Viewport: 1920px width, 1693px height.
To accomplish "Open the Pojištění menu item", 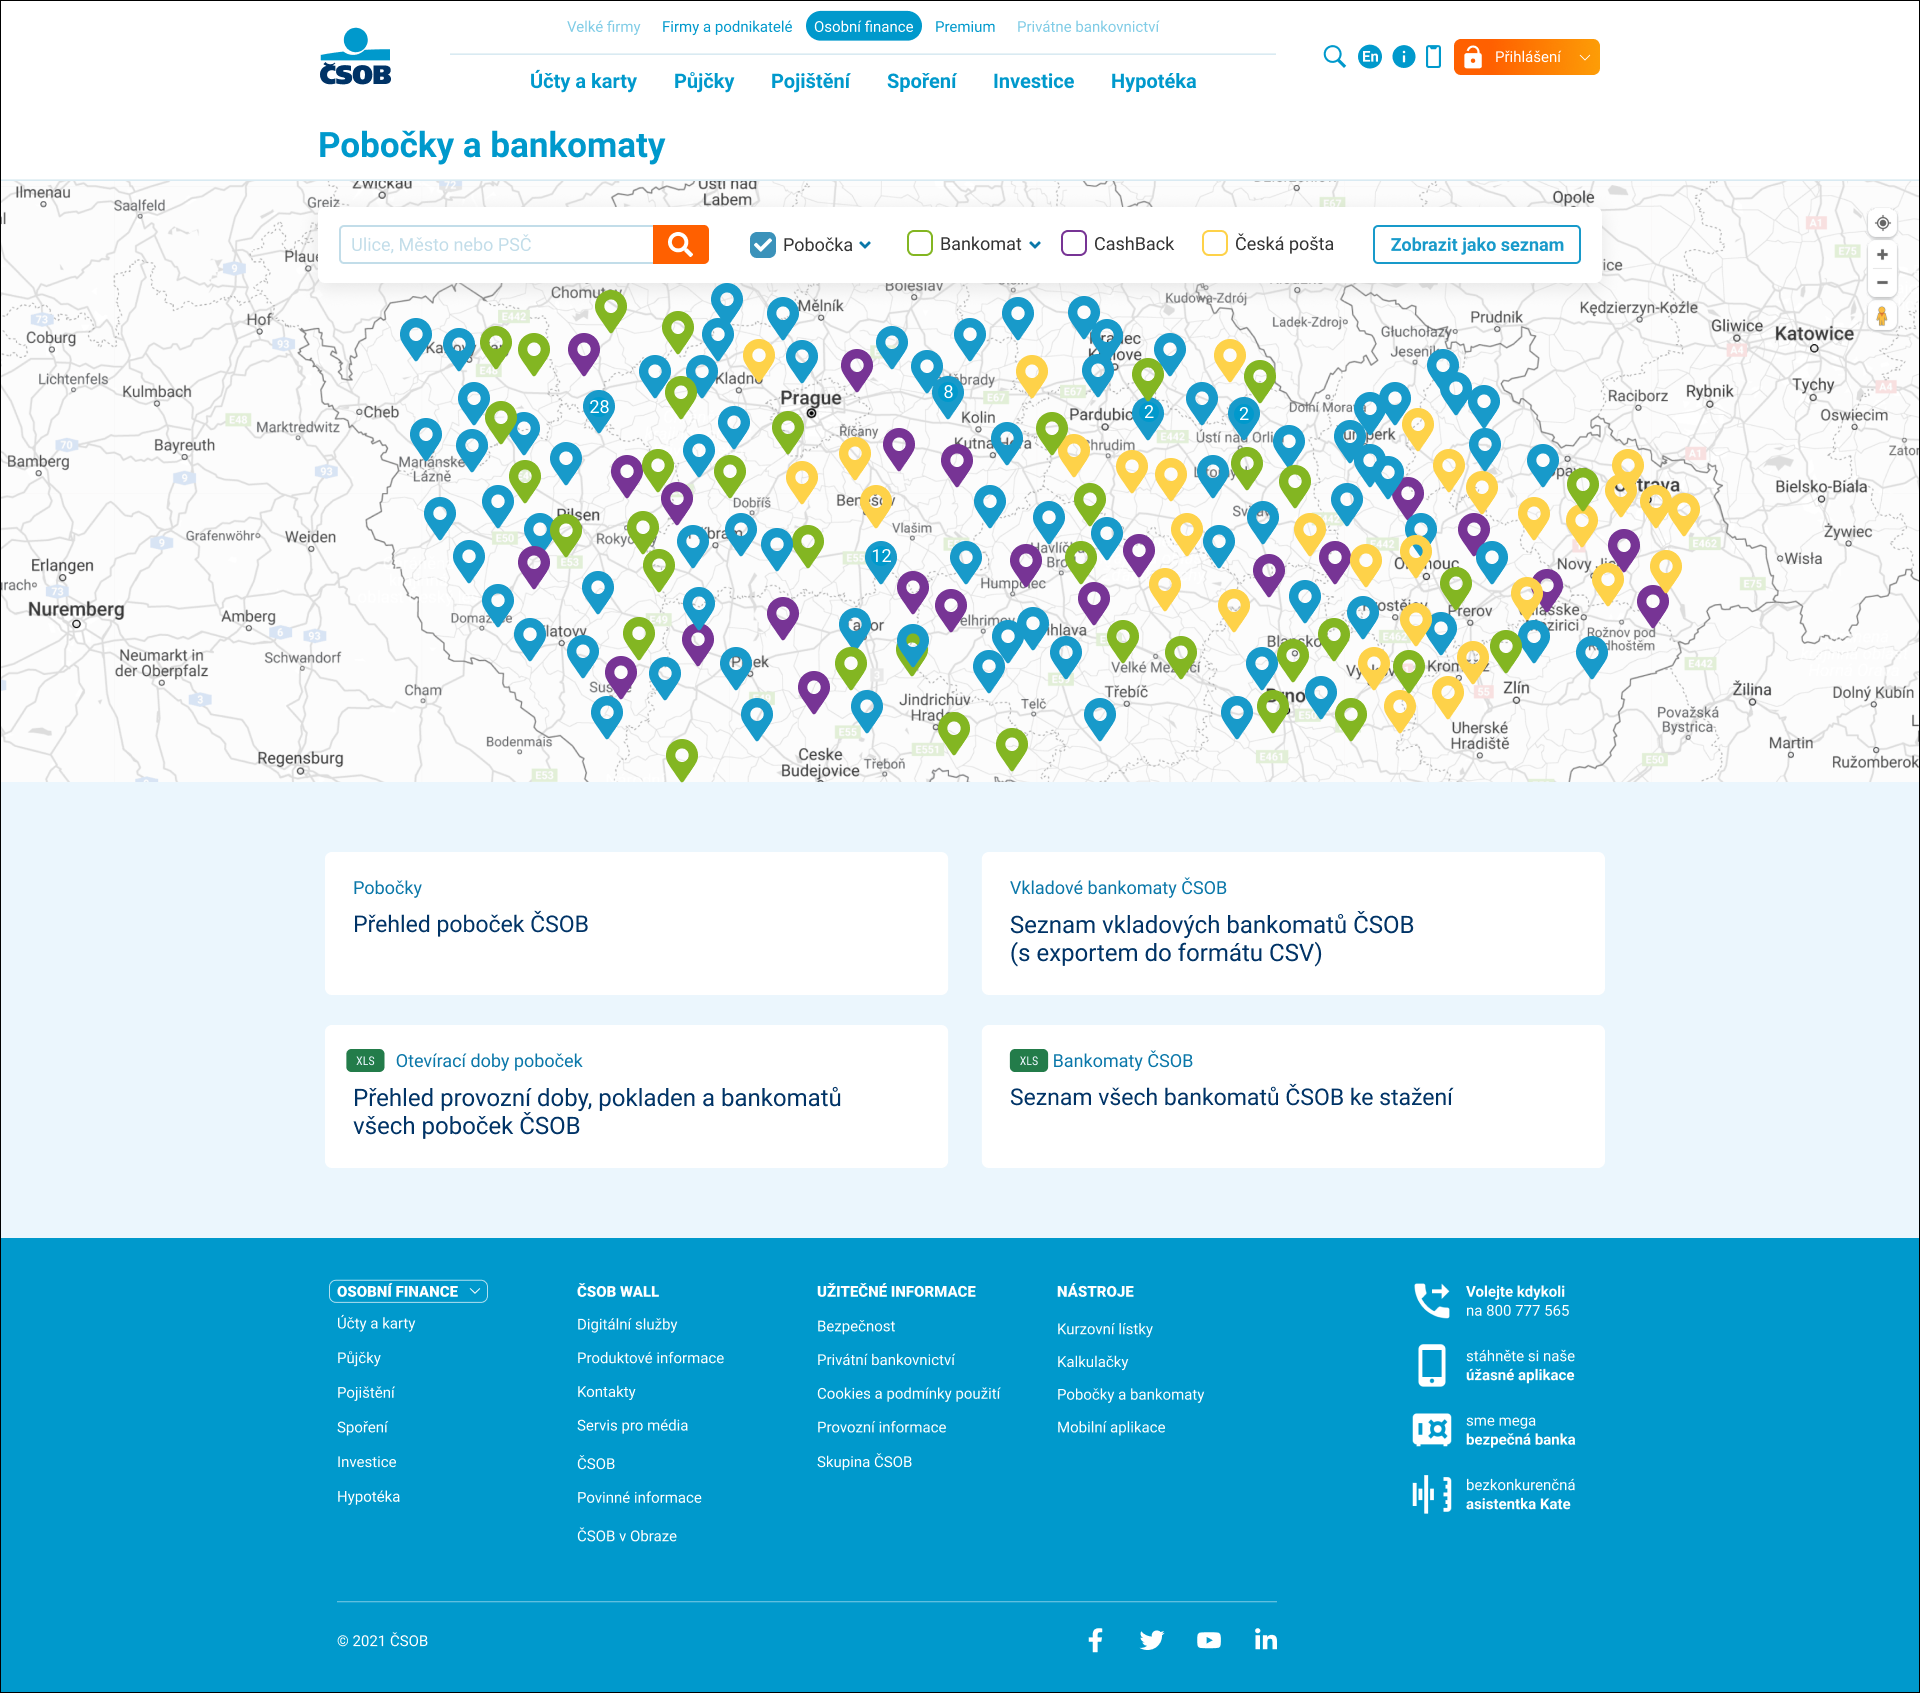I will click(810, 82).
